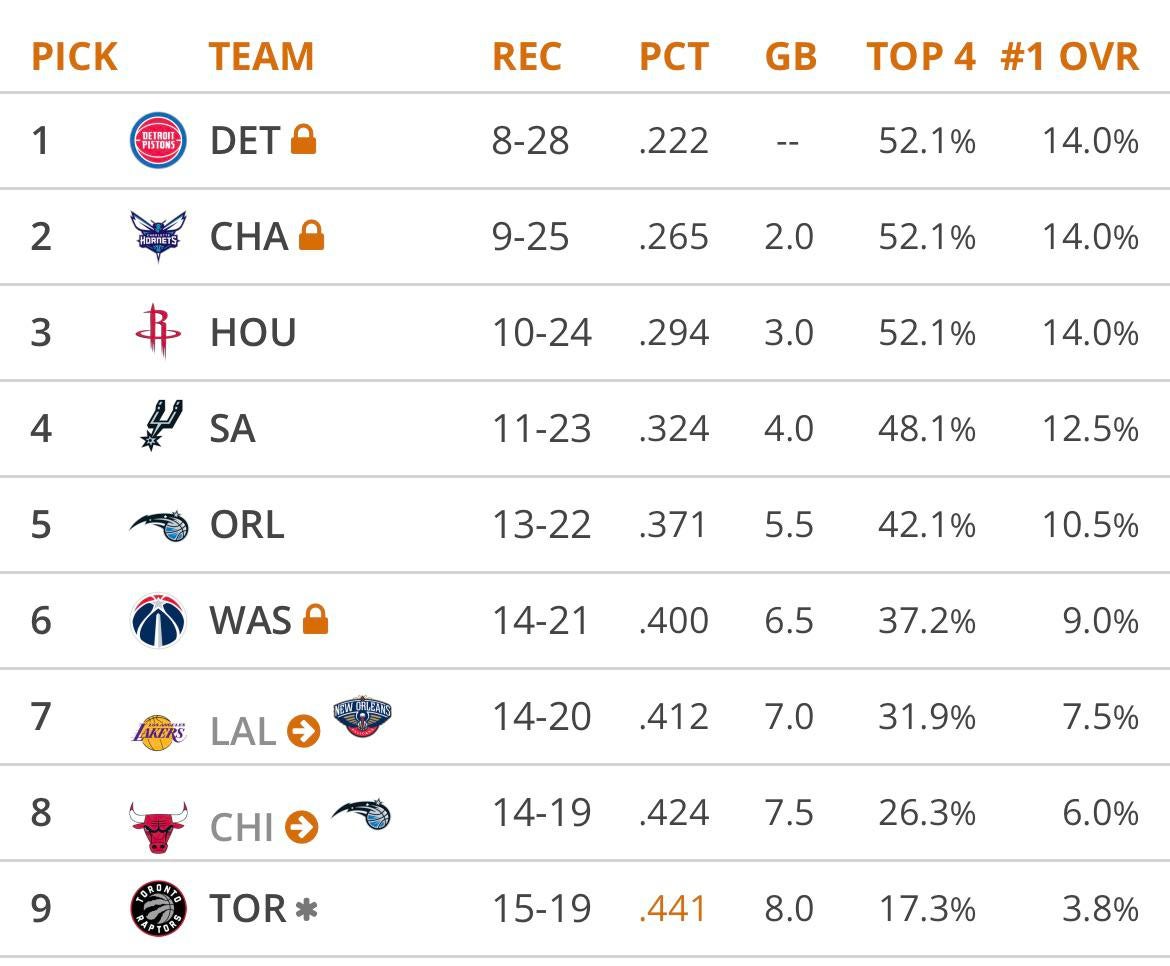Click the lock icon next to DET
Image resolution: width=1170 pixels, height=966 pixels.
303,140
